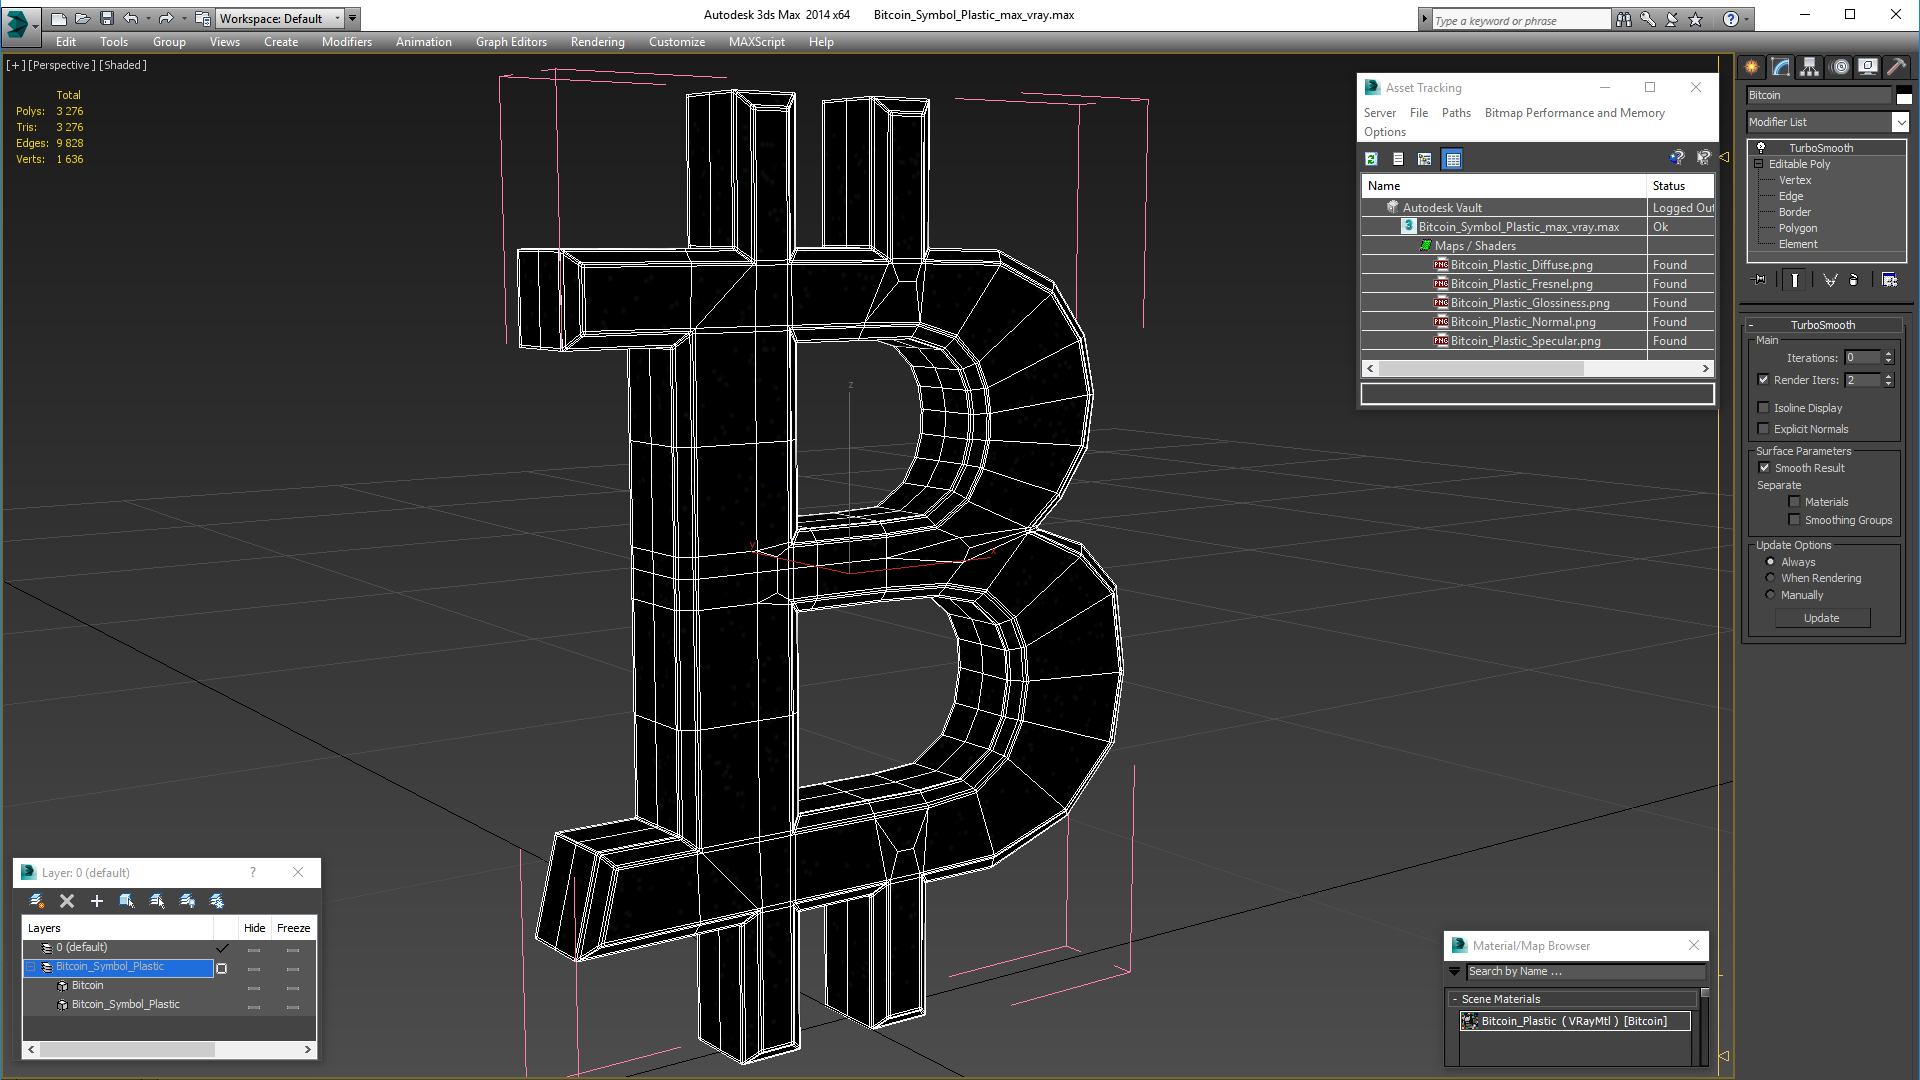Click Delete layer X icon
The height and width of the screenshot is (1080, 1920).
[67, 901]
